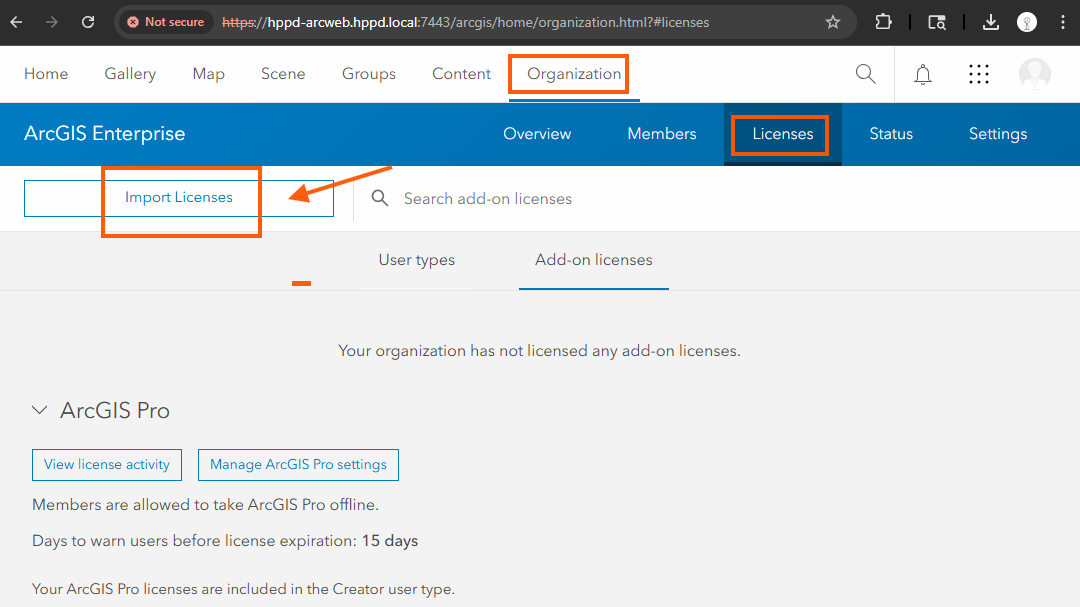
Task: Go to the Members tab
Action: pos(661,134)
